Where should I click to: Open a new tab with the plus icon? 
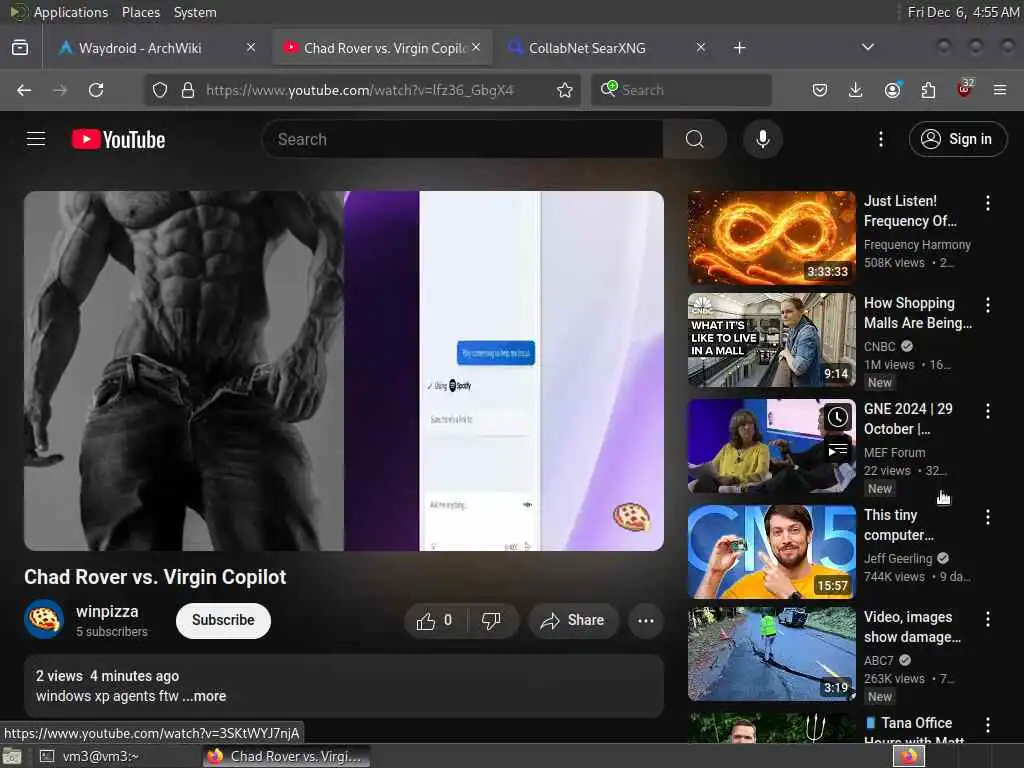point(739,48)
